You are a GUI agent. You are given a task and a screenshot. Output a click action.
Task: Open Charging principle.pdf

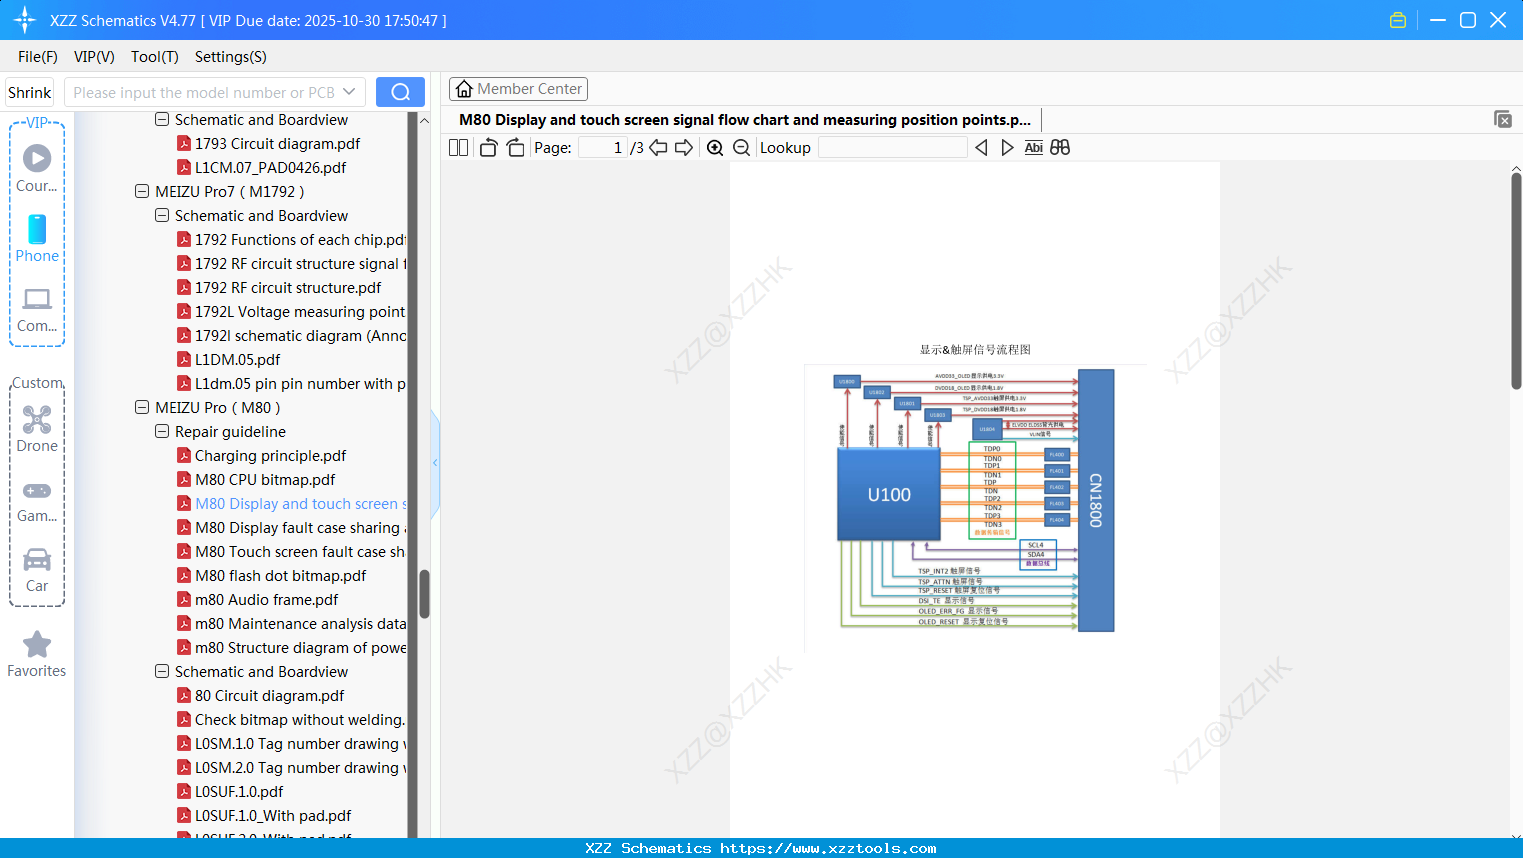coord(261,455)
